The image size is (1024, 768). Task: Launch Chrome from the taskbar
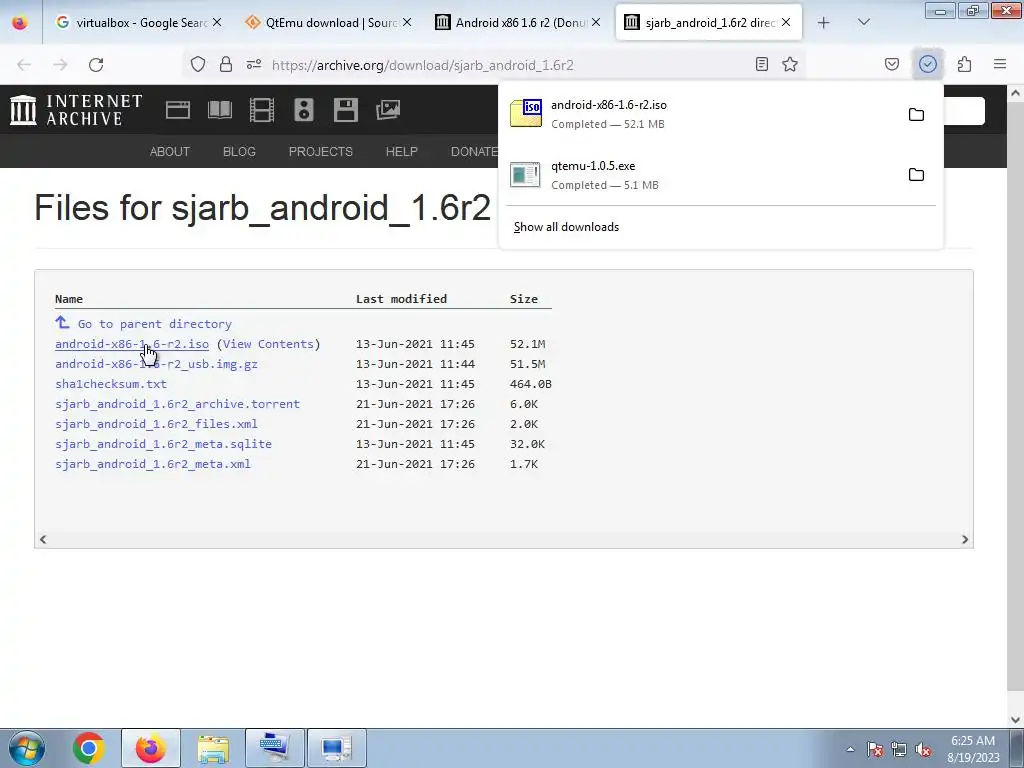[x=89, y=748]
